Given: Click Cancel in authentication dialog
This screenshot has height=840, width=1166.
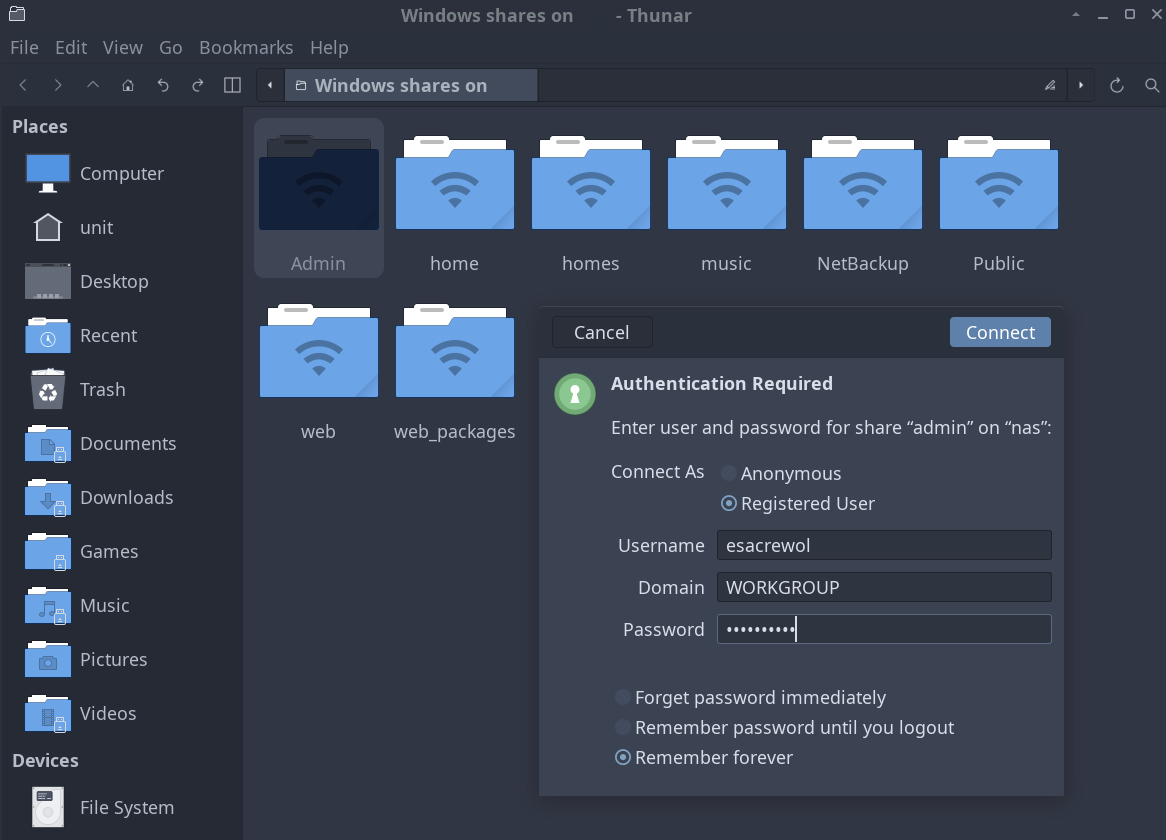Looking at the screenshot, I should pyautogui.click(x=602, y=332).
